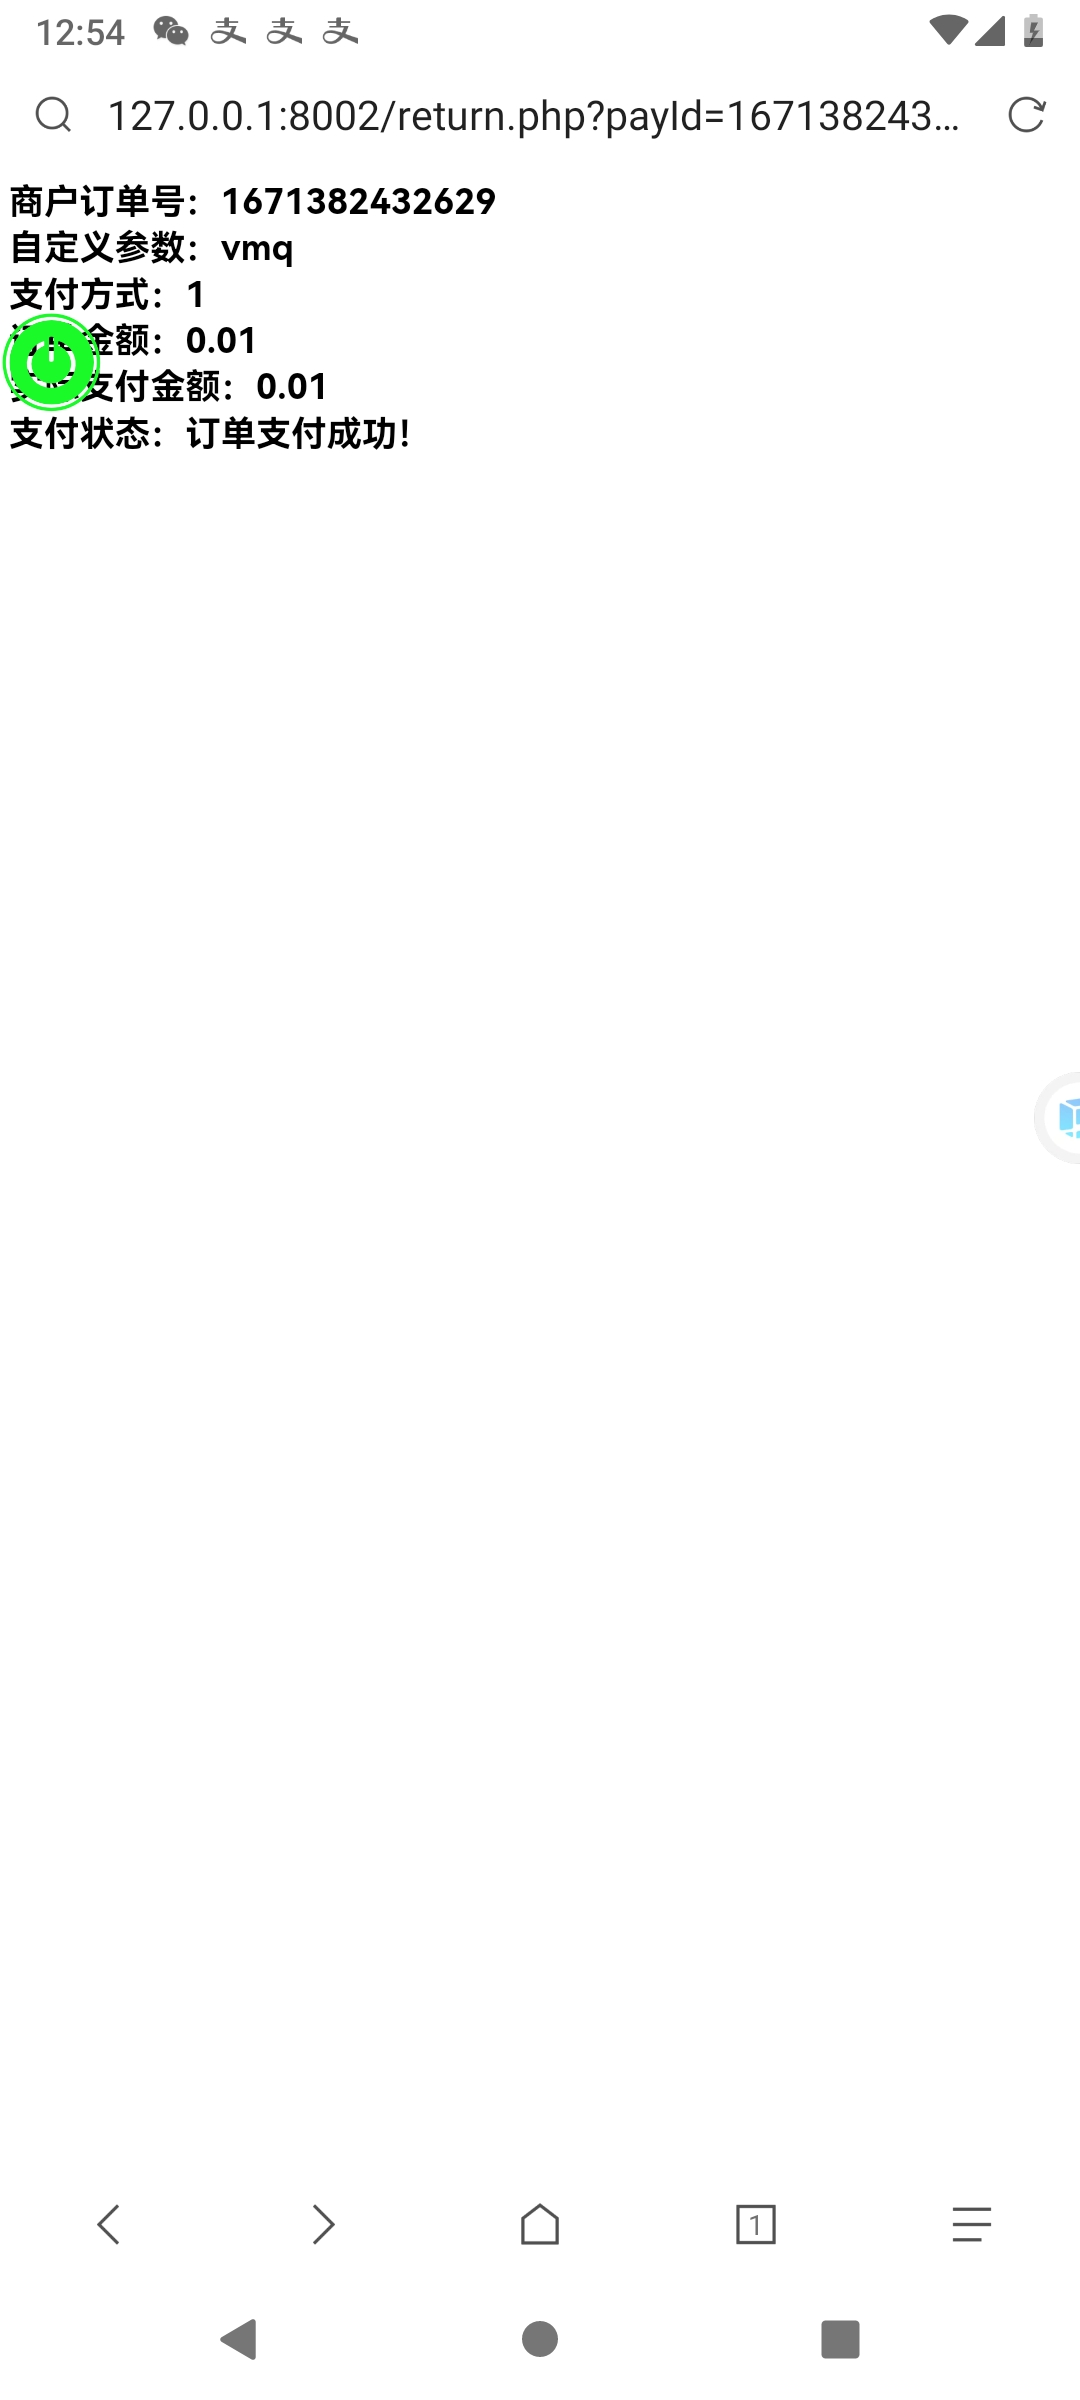Viewport: 1080px width, 2400px height.
Task: Tap the Wi-Fi signal icon
Action: [947, 31]
